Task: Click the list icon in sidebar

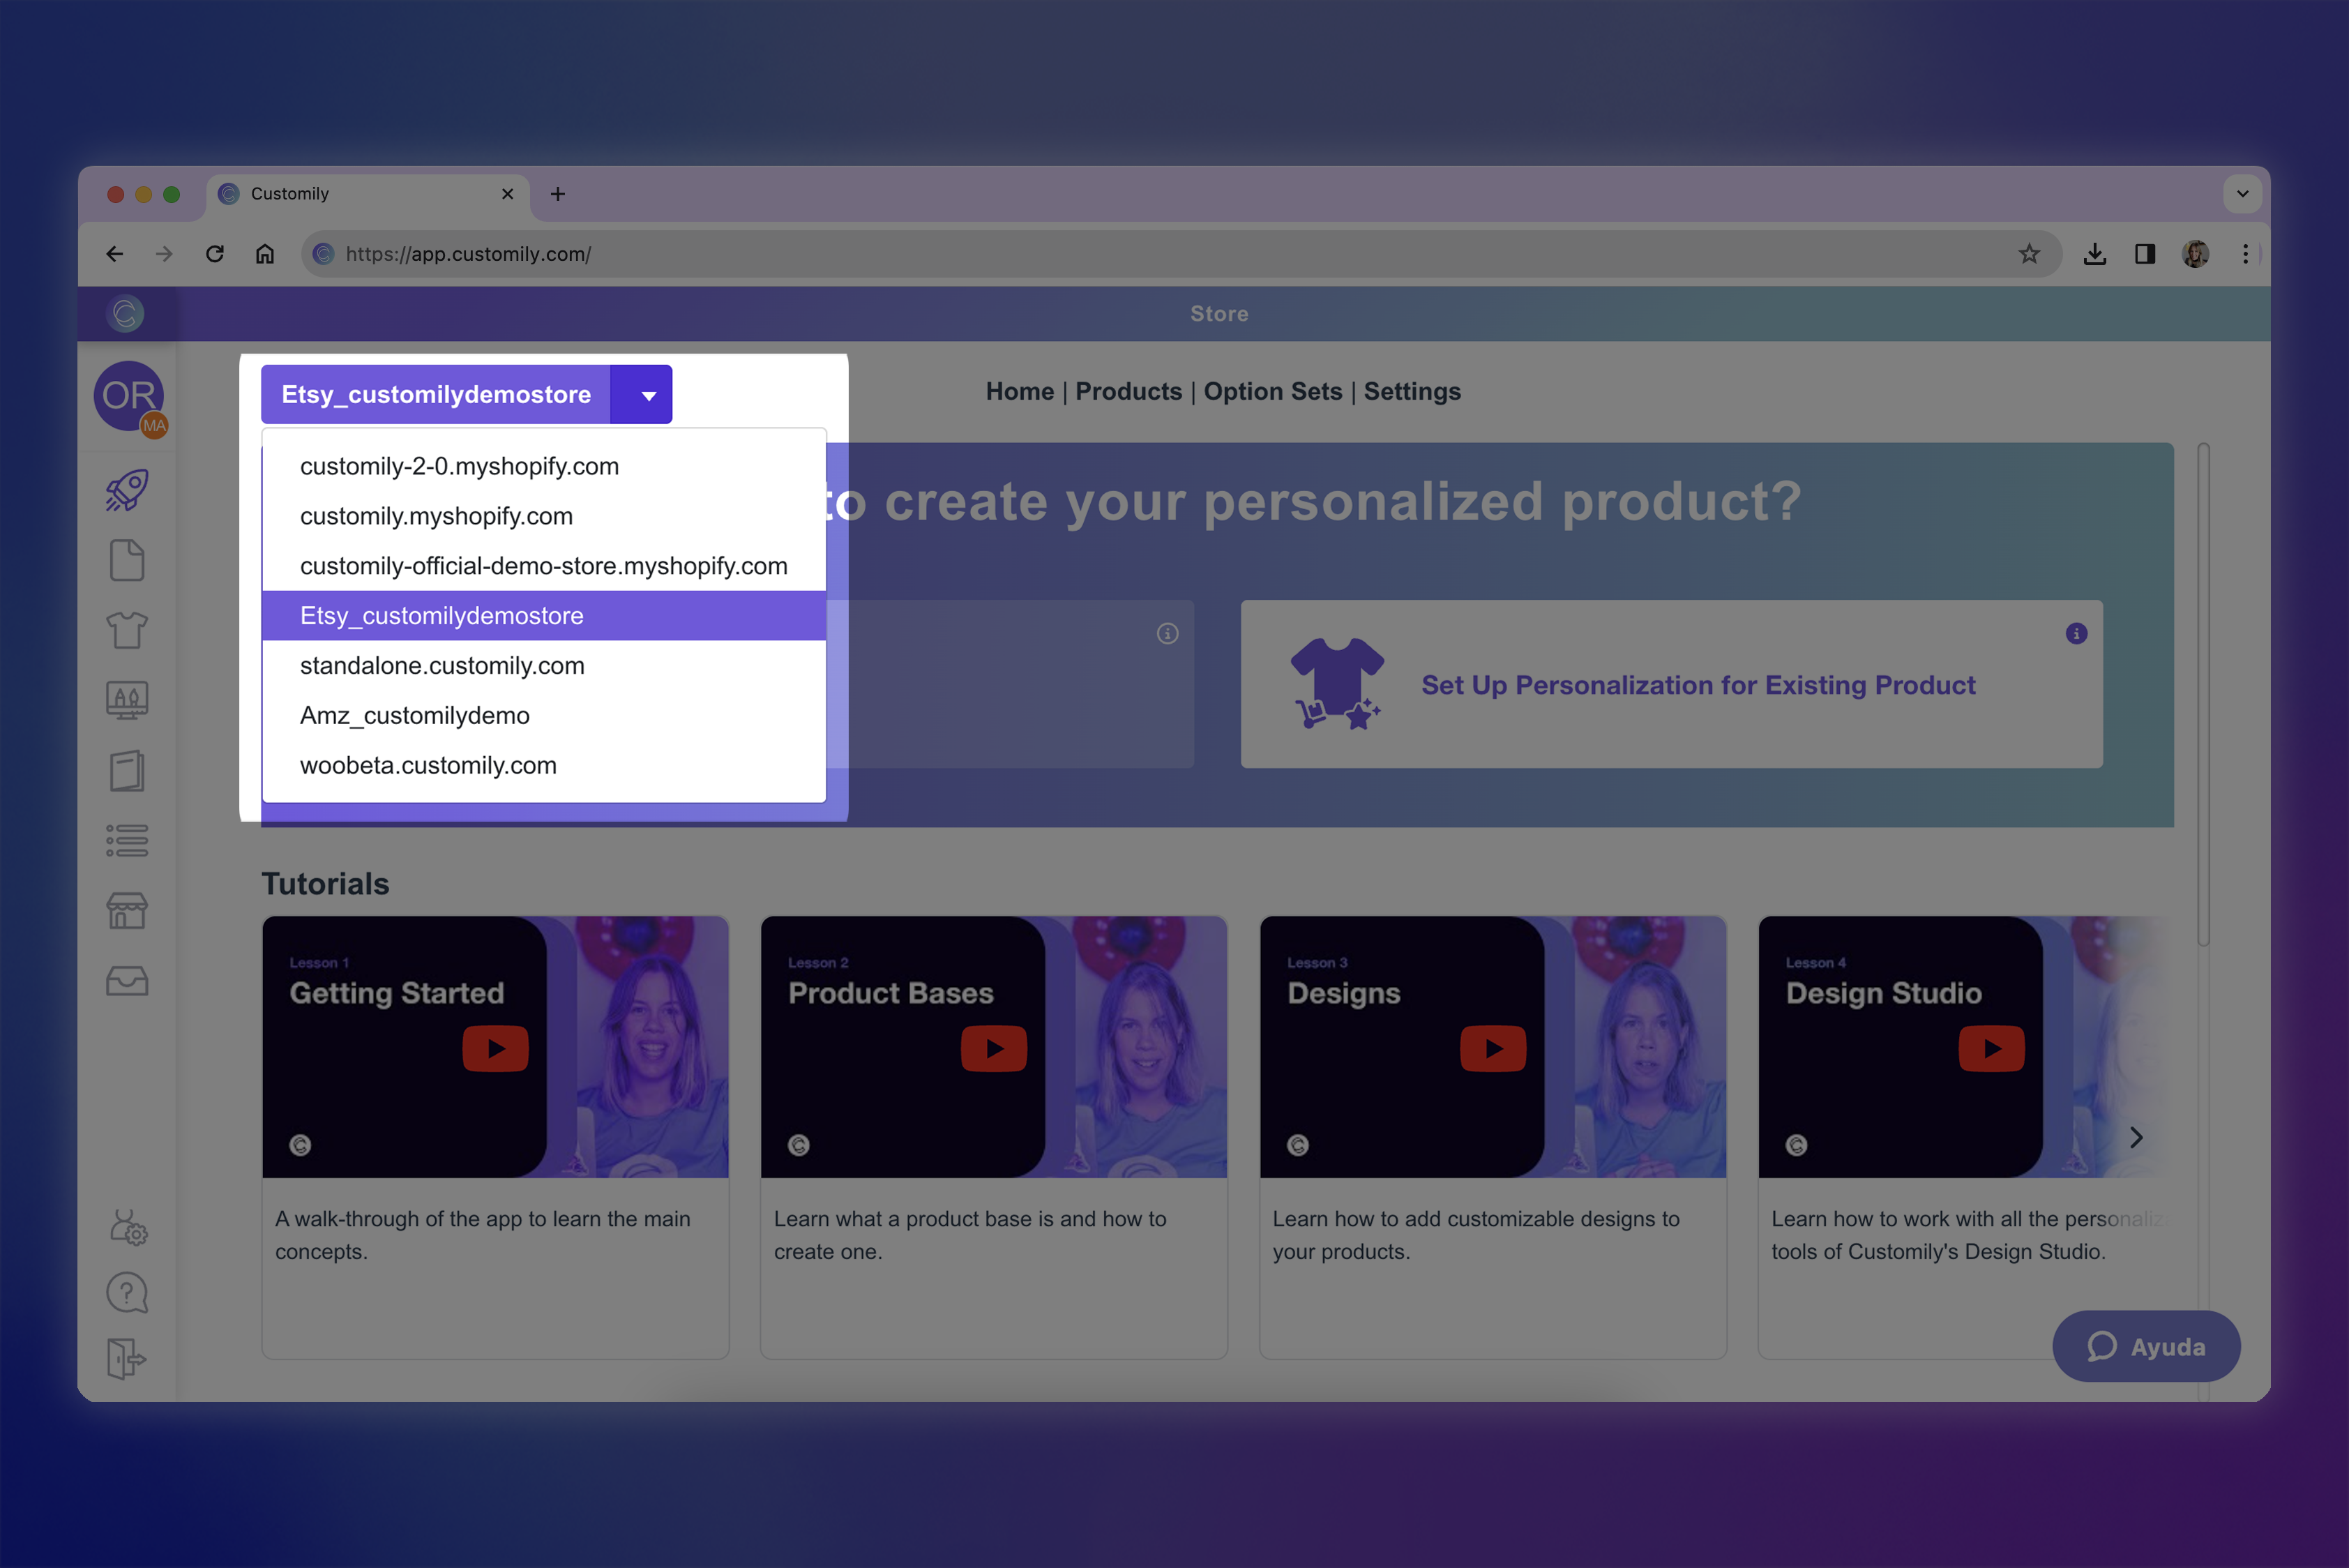Action: point(127,841)
